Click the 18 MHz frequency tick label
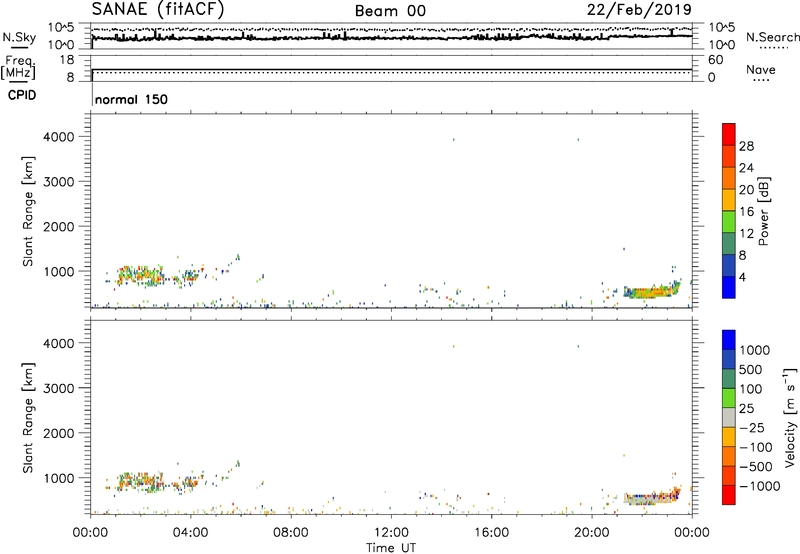The width and height of the screenshot is (800, 554). point(67,60)
